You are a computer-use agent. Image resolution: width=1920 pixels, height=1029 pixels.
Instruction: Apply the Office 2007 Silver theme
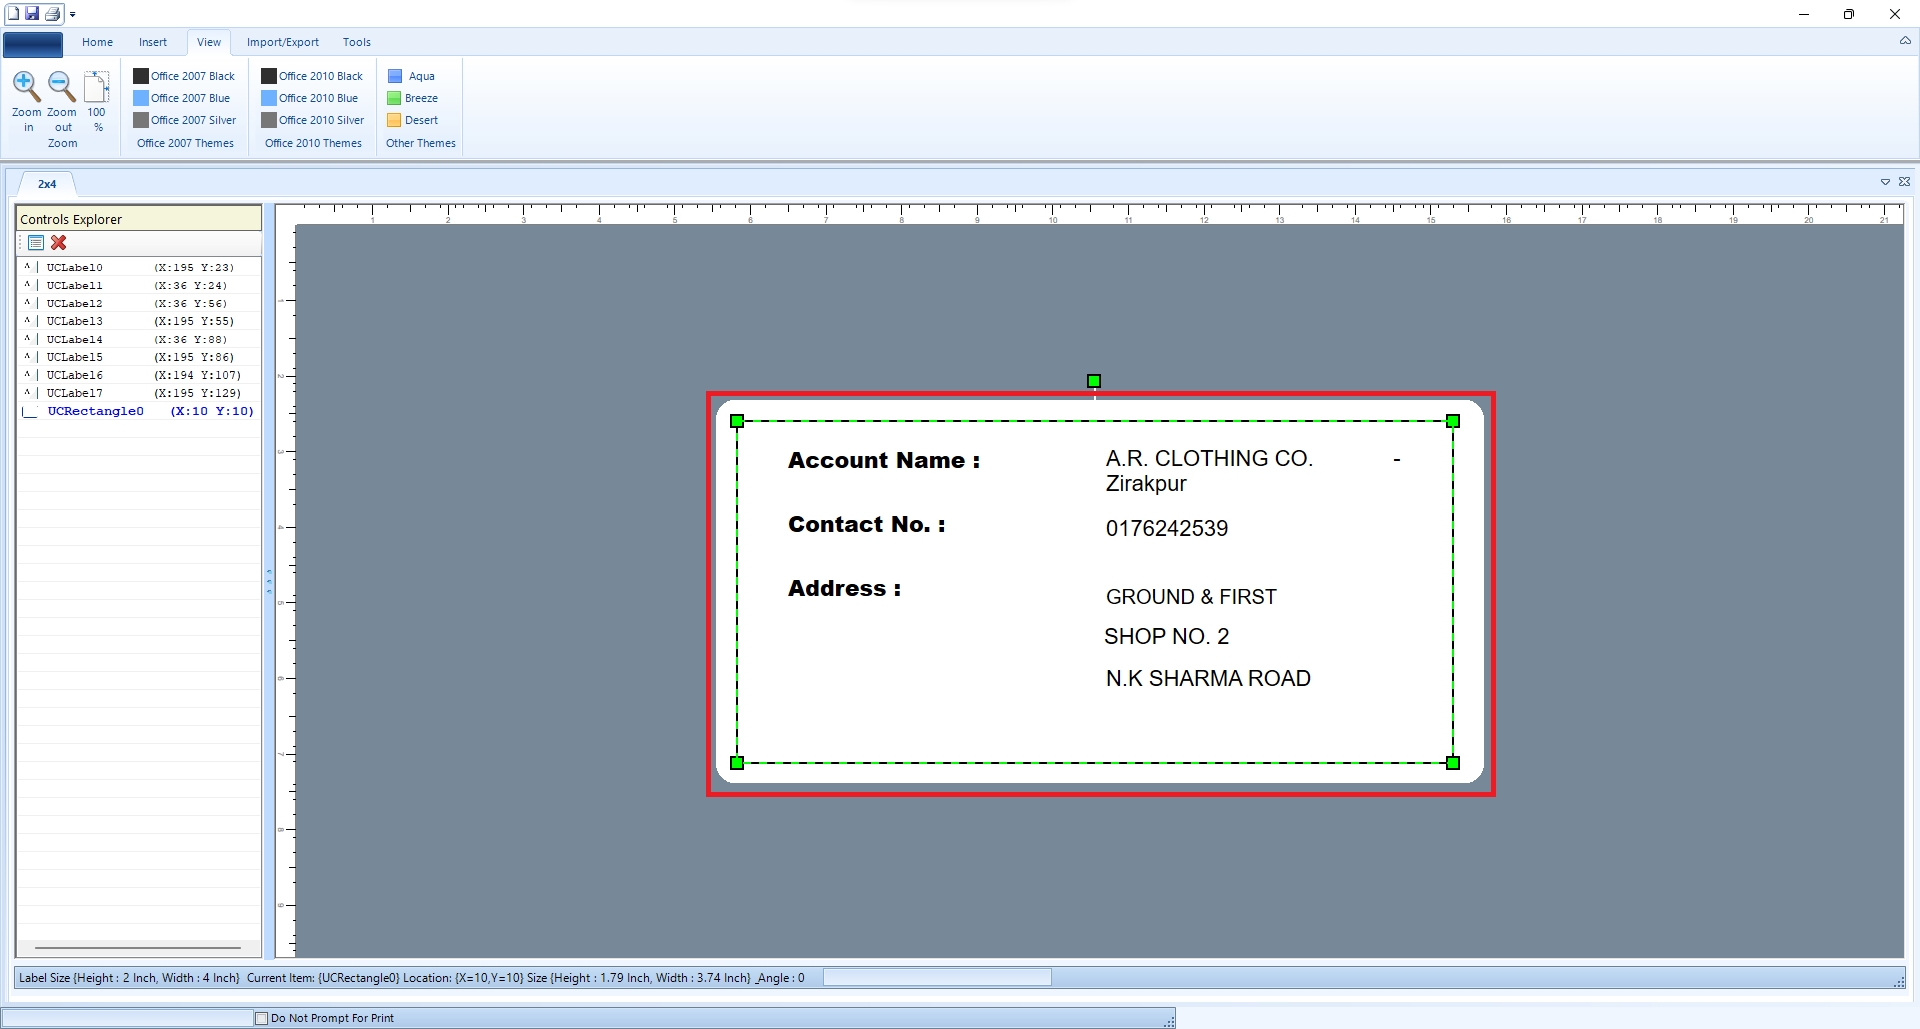pos(185,120)
